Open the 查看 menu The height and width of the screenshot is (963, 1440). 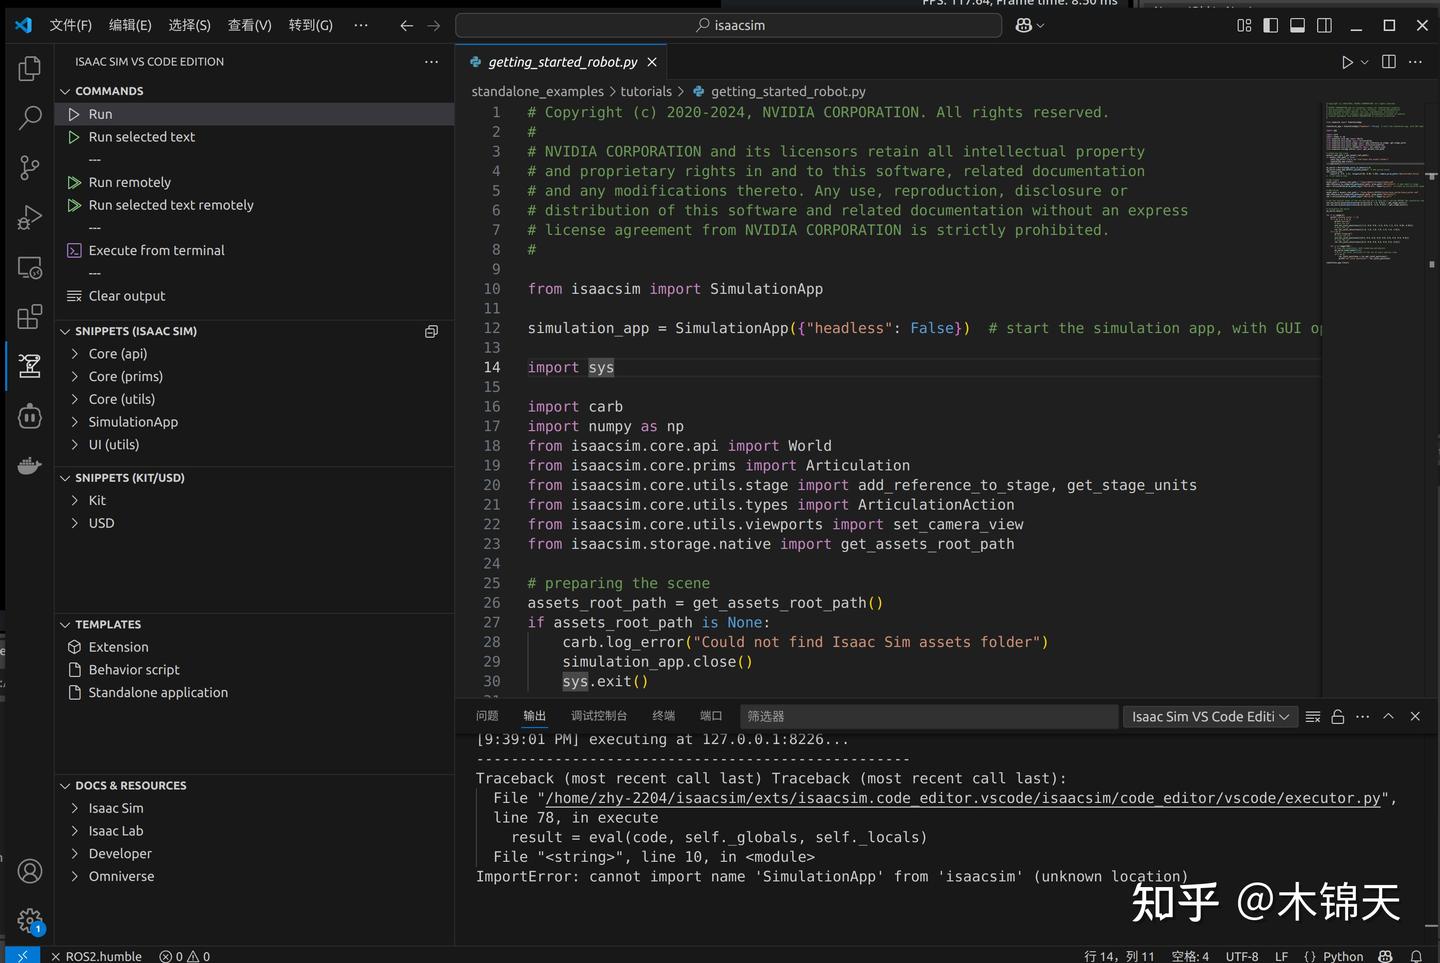coord(250,25)
